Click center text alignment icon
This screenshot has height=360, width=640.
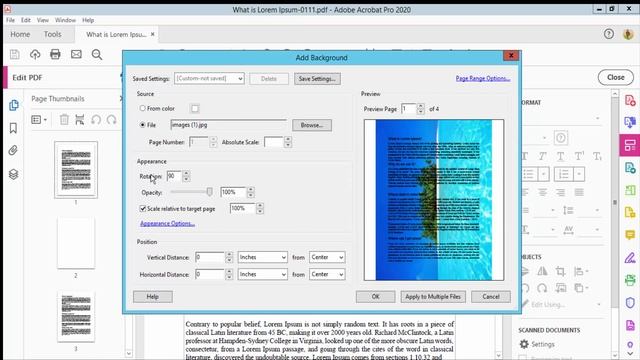542,192
